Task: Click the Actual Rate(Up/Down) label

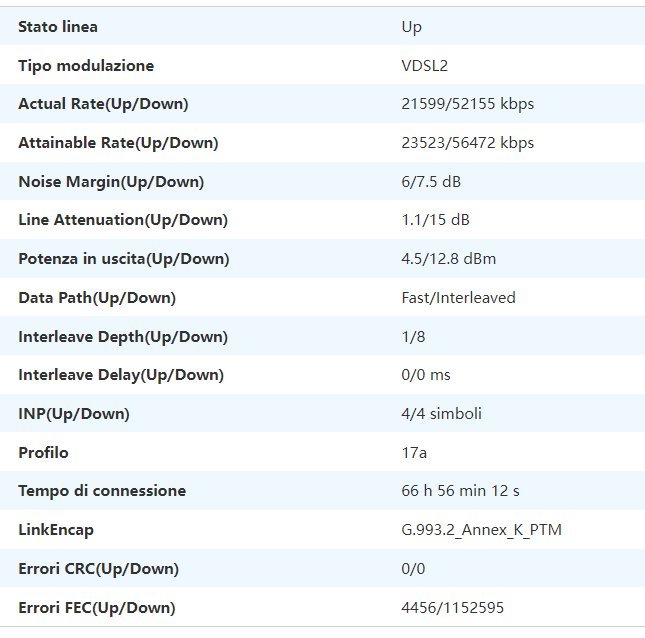Action: (103, 104)
